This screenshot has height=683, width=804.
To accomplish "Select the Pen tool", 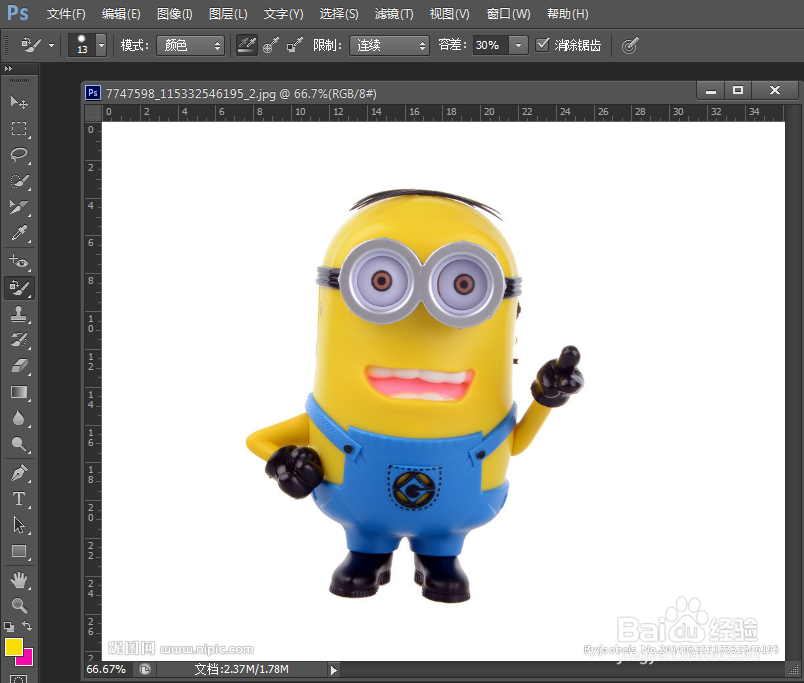I will (19, 473).
